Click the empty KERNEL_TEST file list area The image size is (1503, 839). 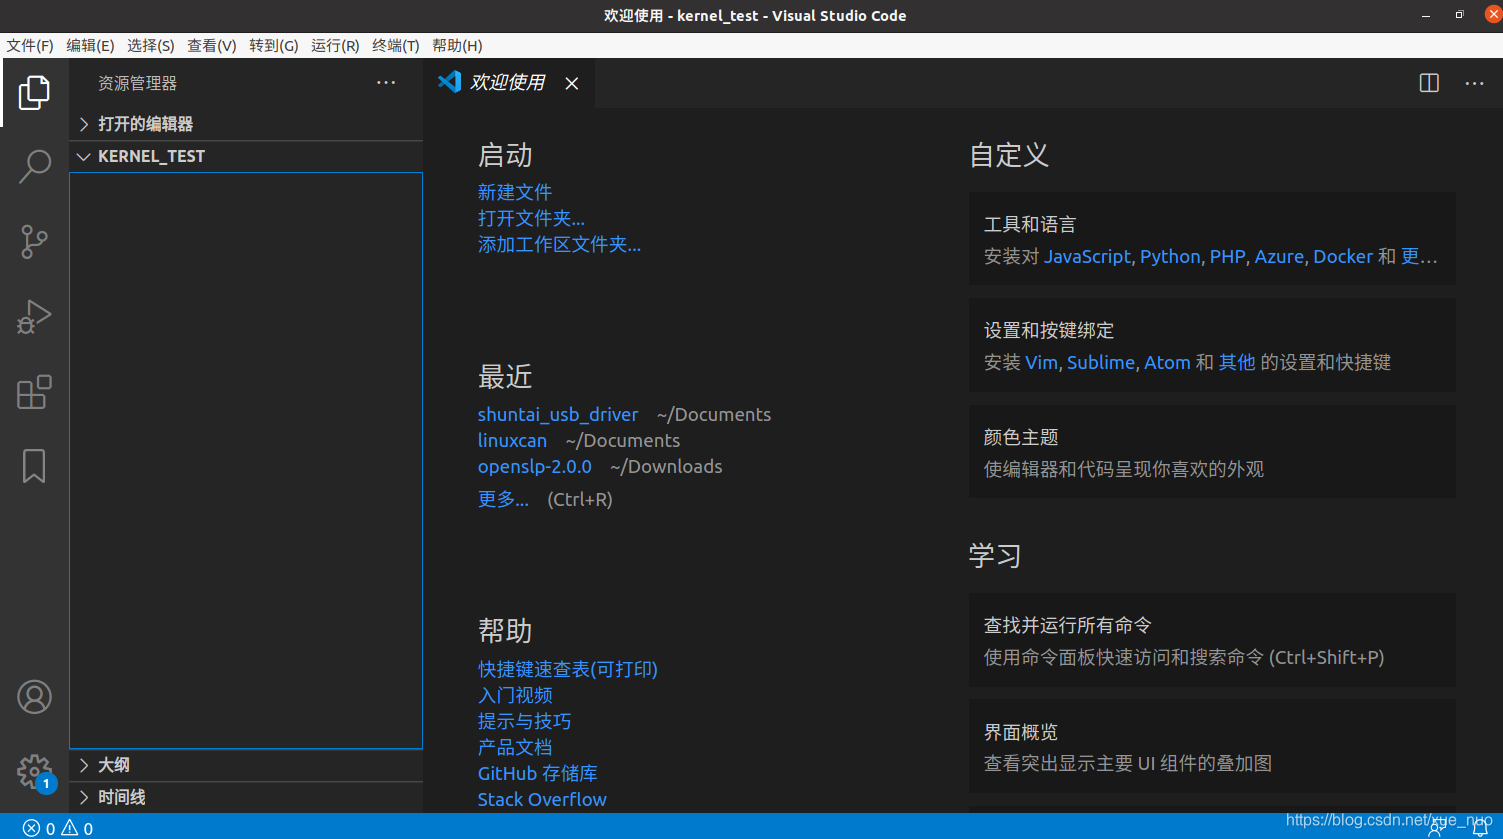pos(246,460)
